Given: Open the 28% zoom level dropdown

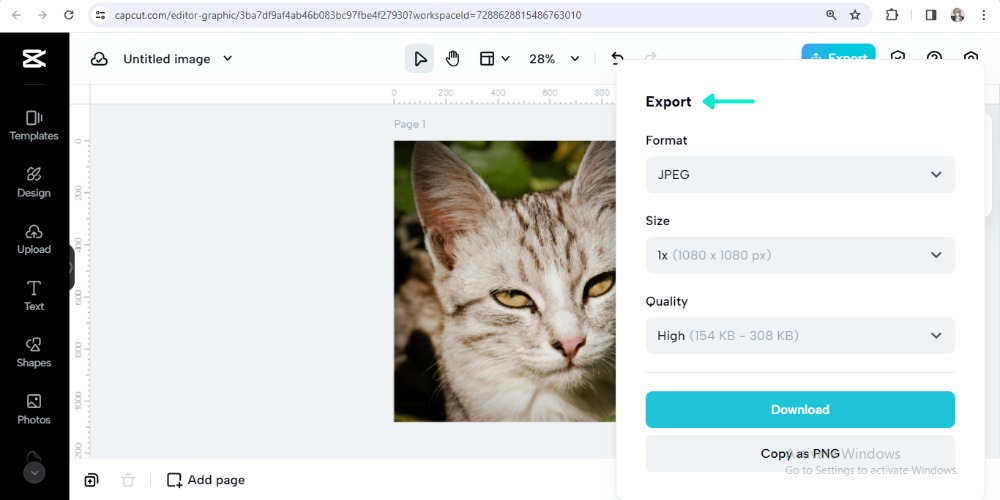Looking at the screenshot, I should click(554, 59).
